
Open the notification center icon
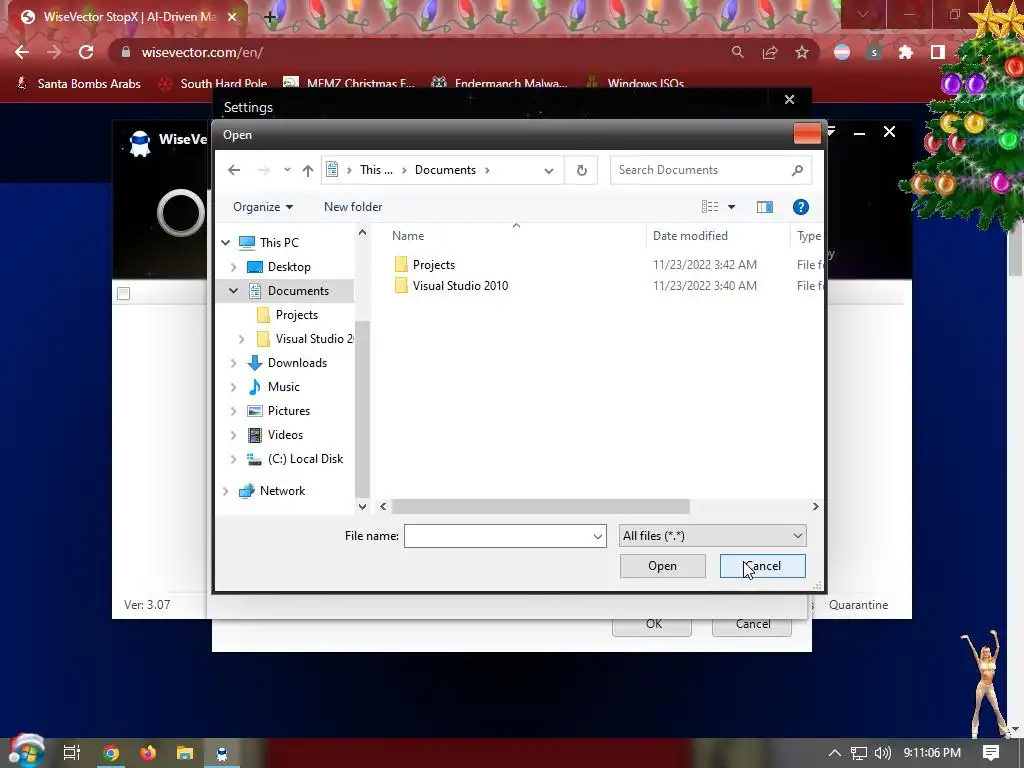[x=991, y=752]
